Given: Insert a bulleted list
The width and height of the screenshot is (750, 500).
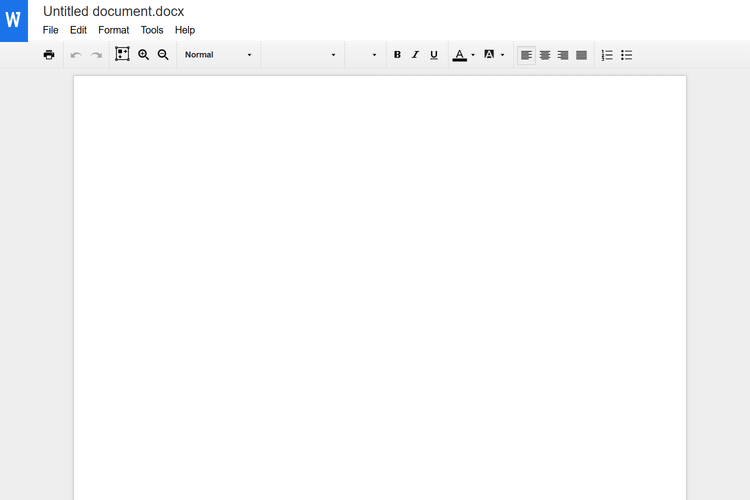Looking at the screenshot, I should point(627,55).
